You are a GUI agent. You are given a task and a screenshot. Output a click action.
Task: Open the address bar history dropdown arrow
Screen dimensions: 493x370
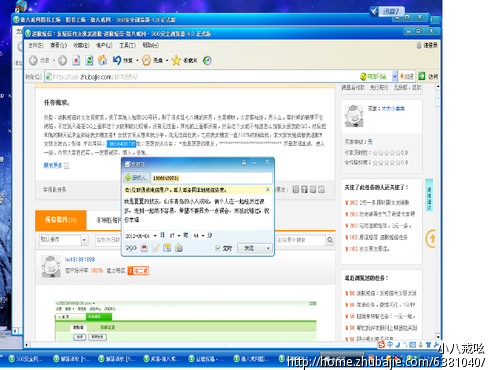[395, 76]
